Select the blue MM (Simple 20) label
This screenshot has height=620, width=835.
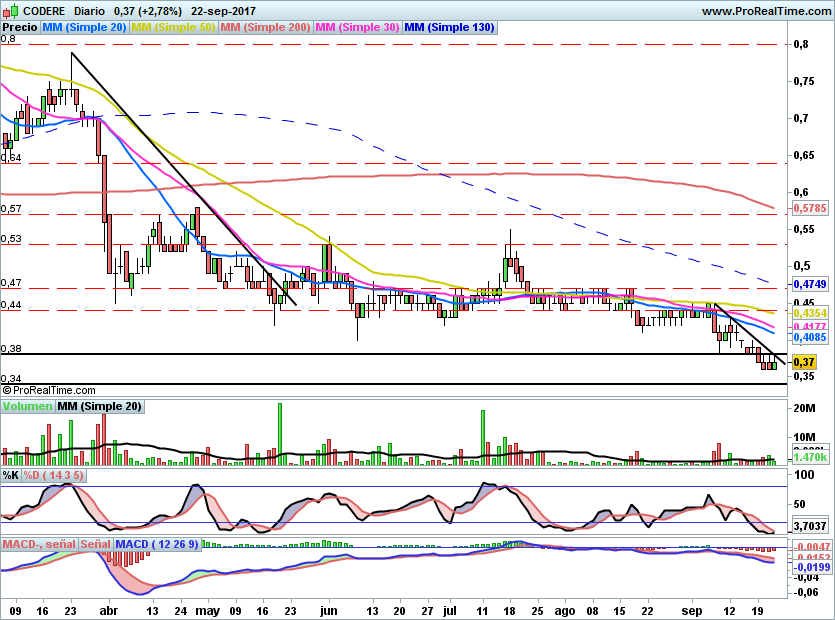pos(85,28)
